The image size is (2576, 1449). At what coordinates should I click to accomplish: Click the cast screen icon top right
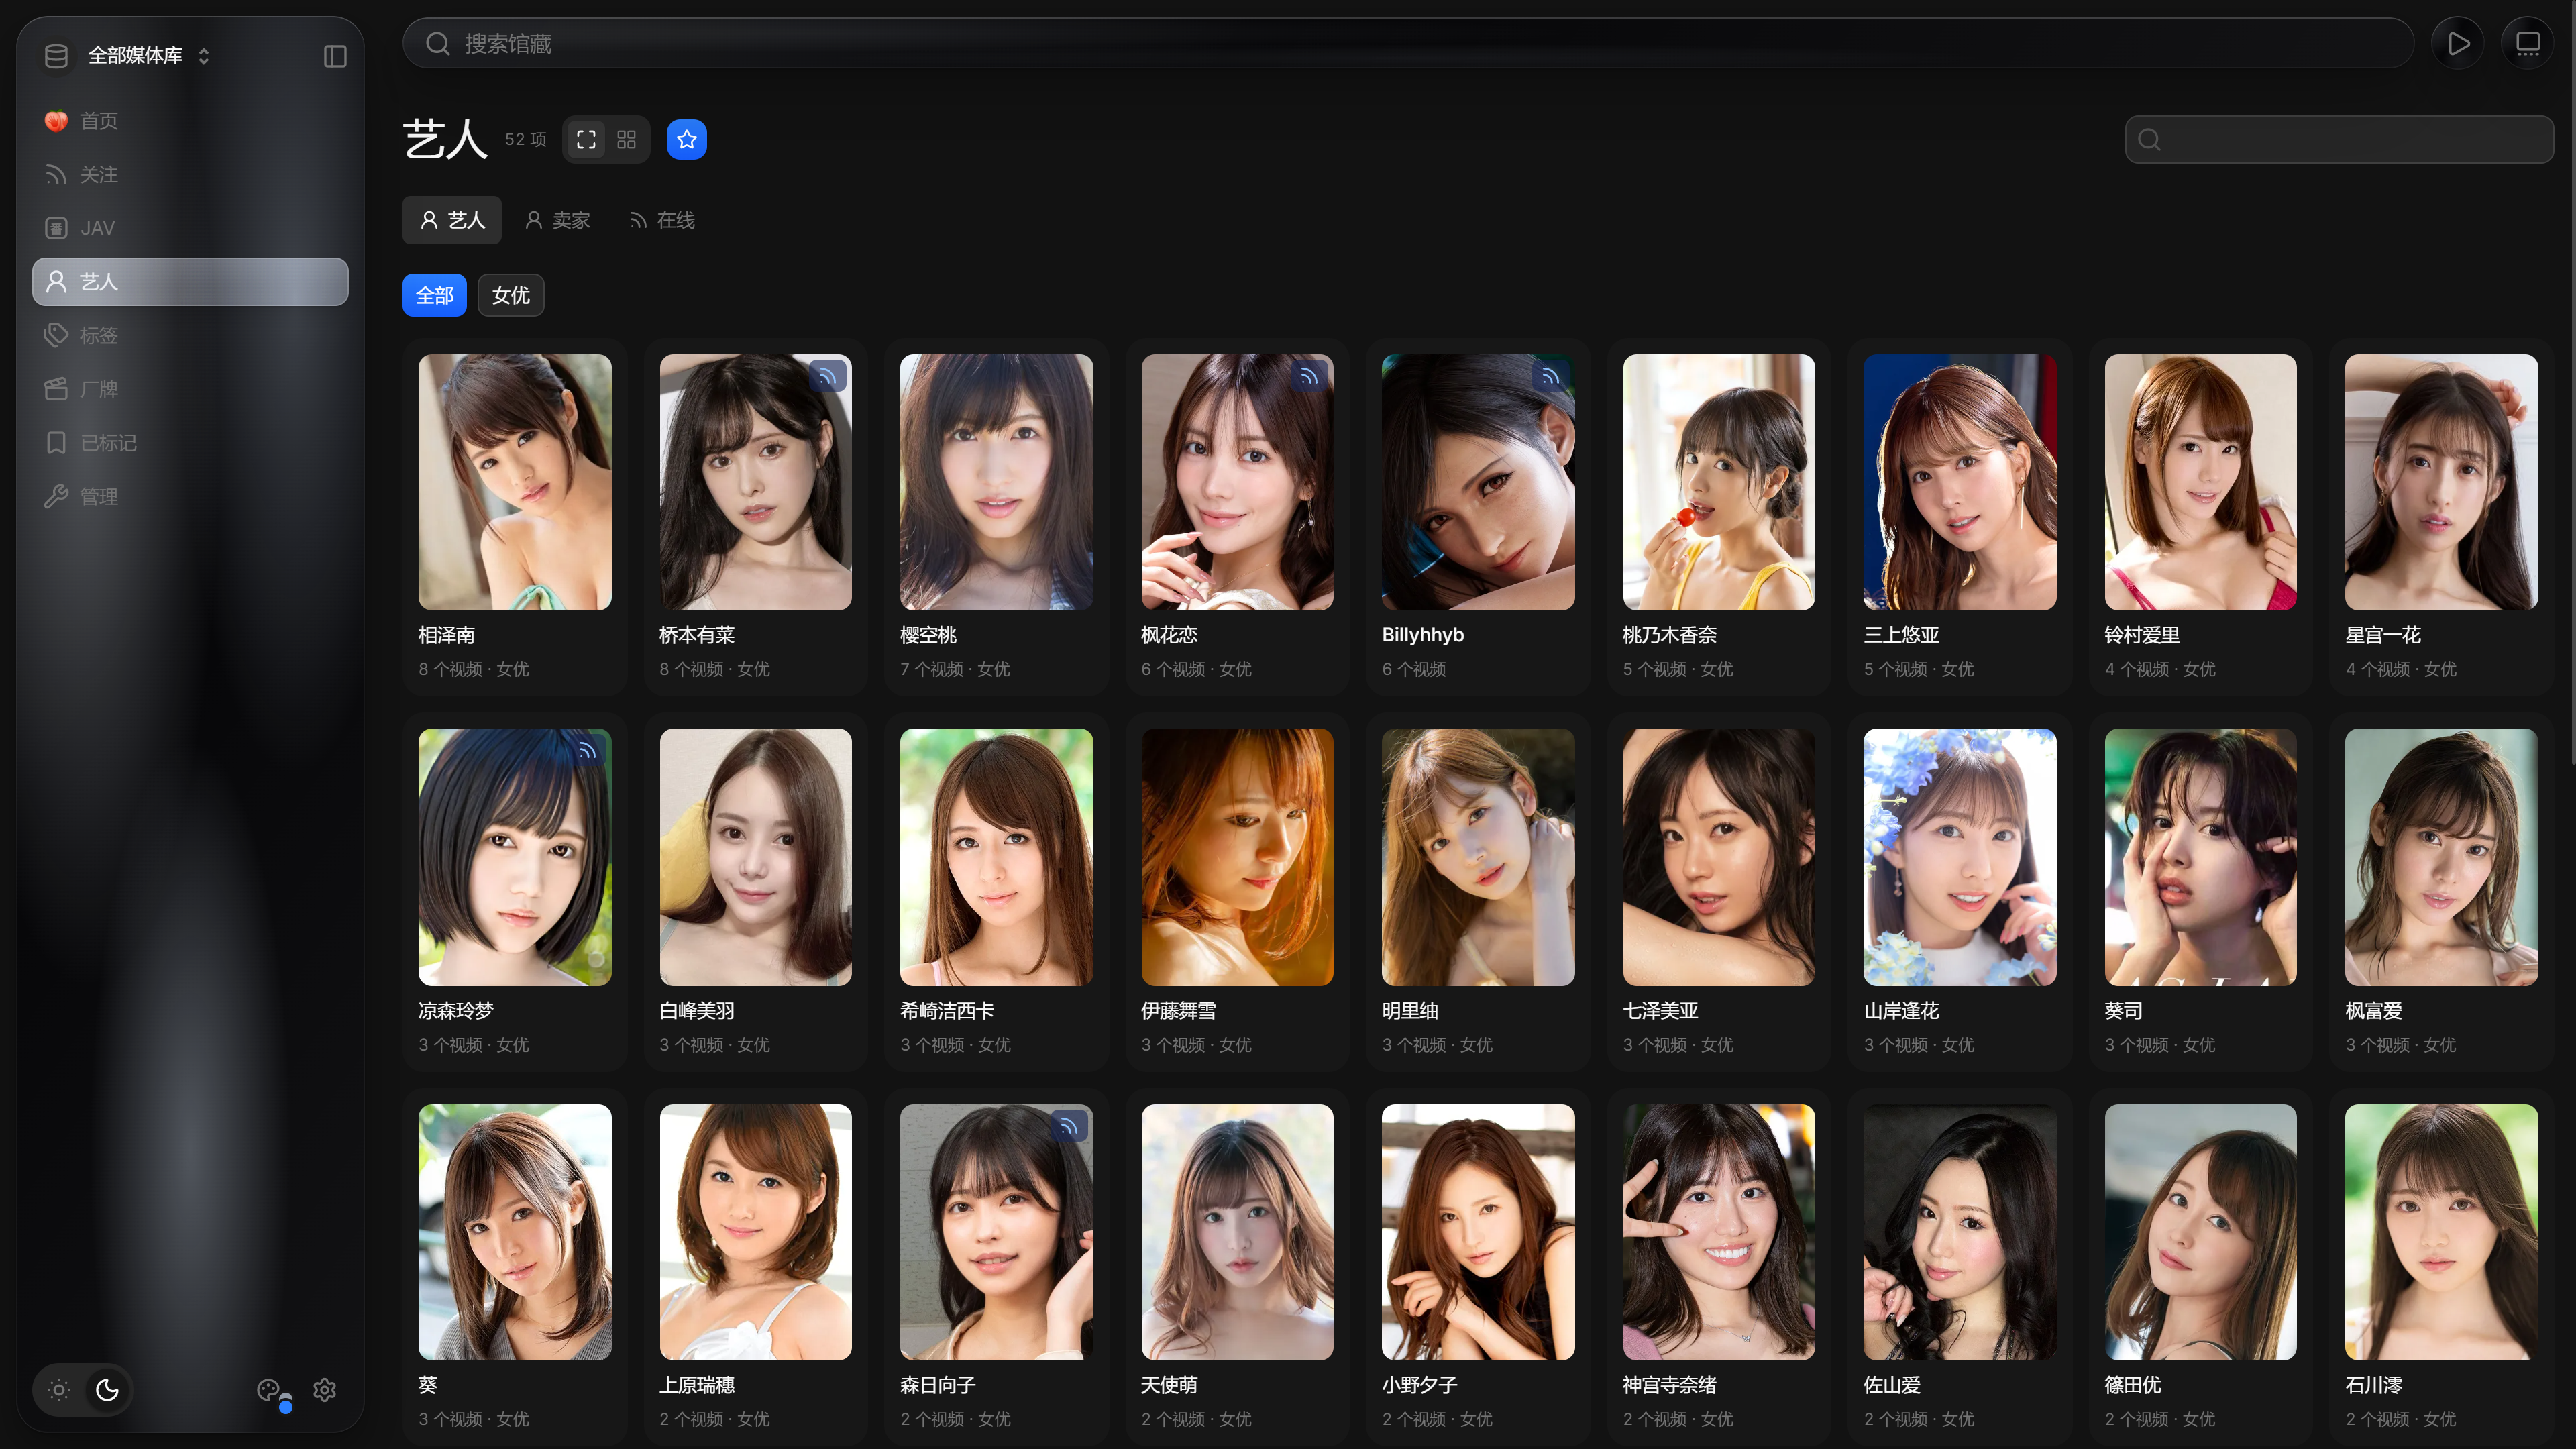[x=2528, y=43]
